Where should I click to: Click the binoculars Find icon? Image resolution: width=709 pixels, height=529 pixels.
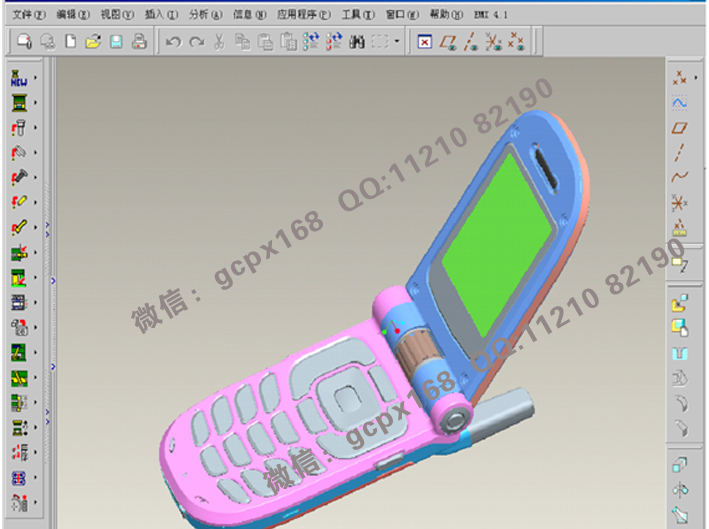[356, 42]
